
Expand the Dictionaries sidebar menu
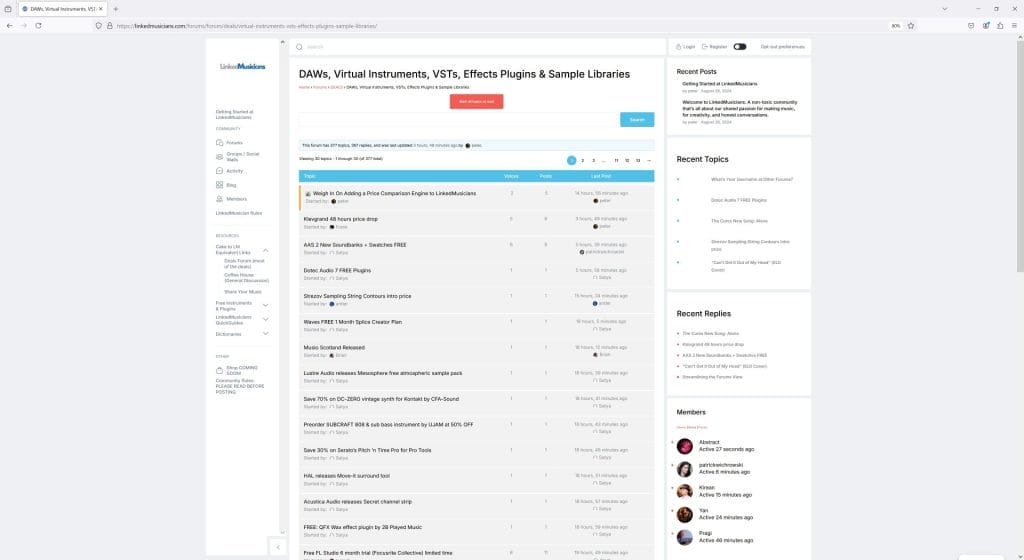(x=265, y=334)
